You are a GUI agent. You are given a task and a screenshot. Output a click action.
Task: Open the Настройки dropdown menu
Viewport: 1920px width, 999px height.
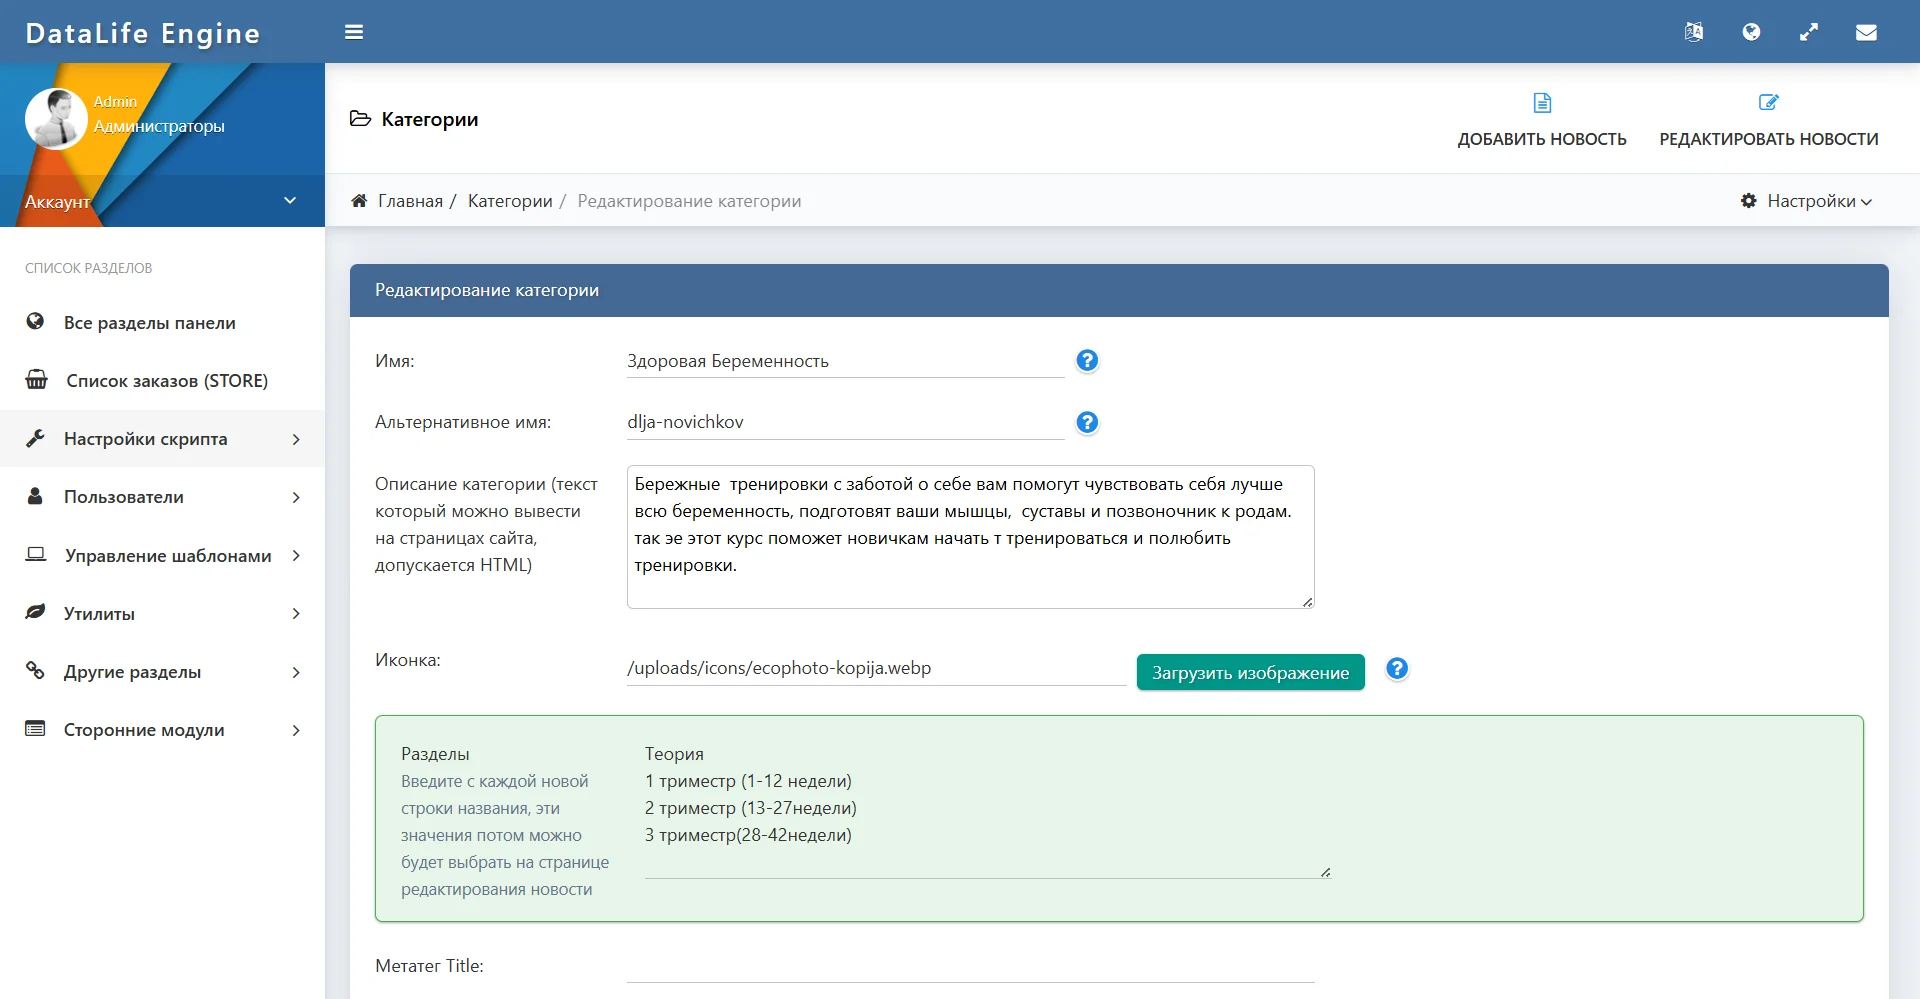click(1808, 201)
